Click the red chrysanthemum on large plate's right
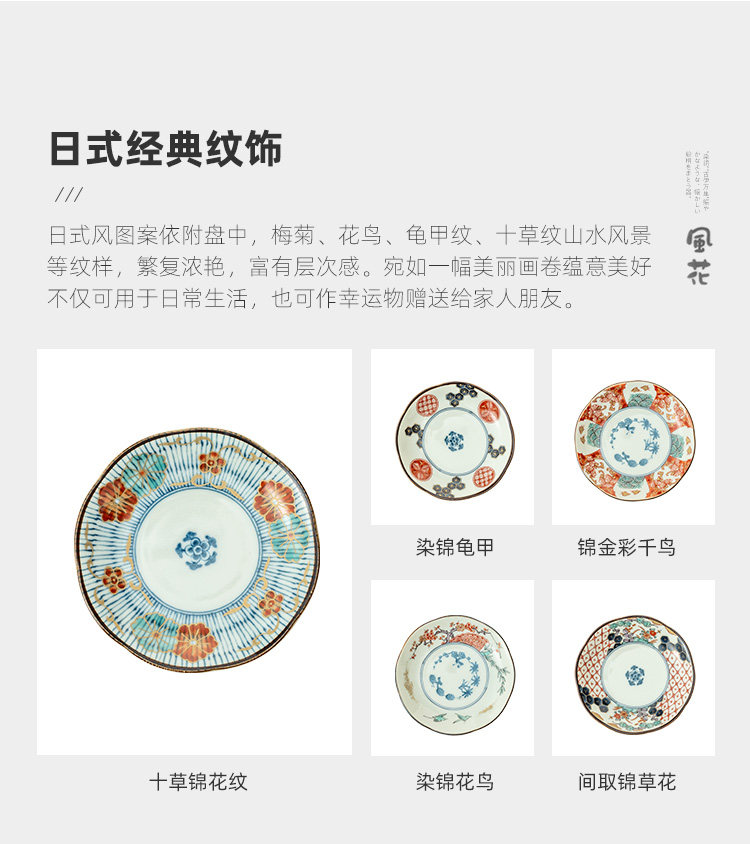The image size is (750, 844). coord(275,501)
